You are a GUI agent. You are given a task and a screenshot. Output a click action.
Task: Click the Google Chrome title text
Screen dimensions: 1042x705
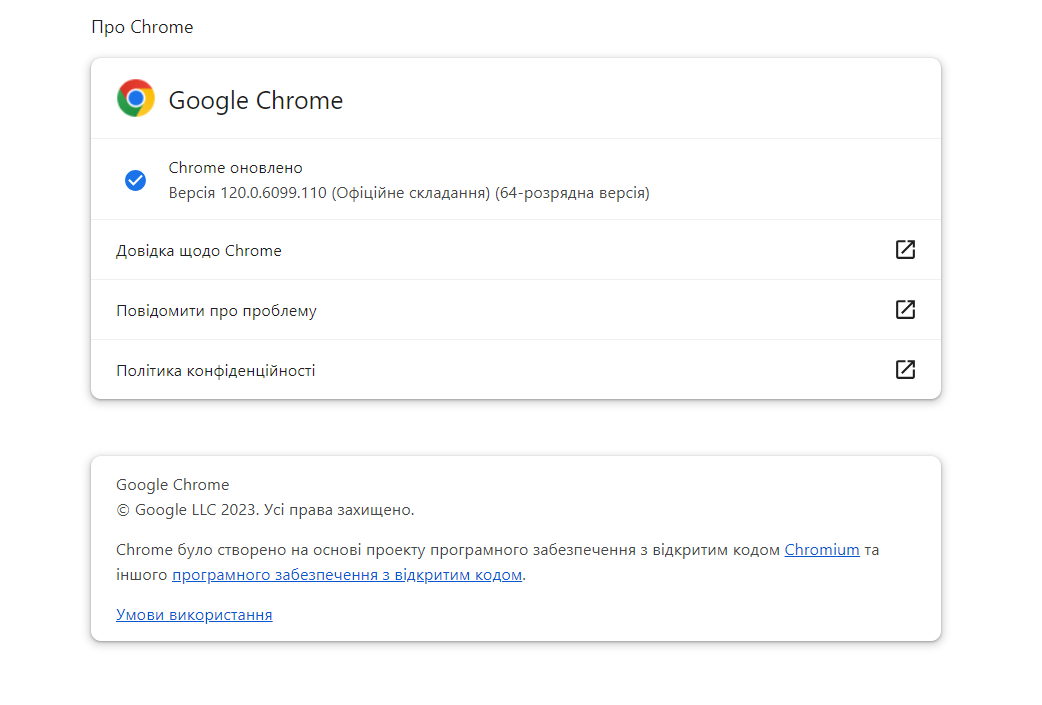(256, 100)
